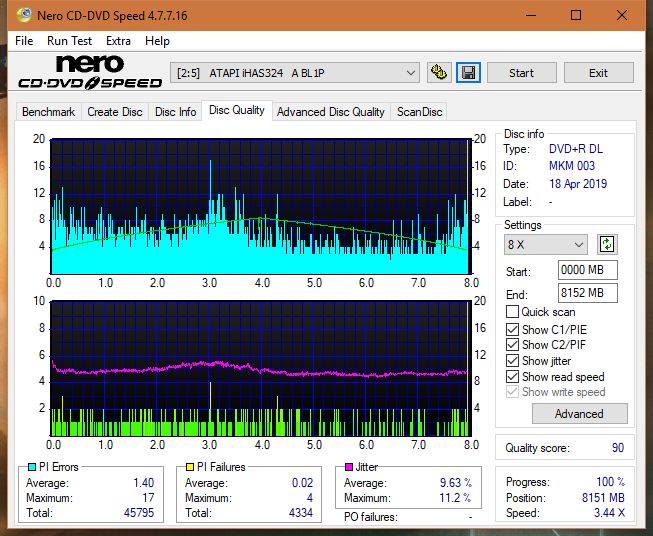Click the Start 0000 MB input field
This screenshot has width=653, height=536.
pyautogui.click(x=587, y=270)
